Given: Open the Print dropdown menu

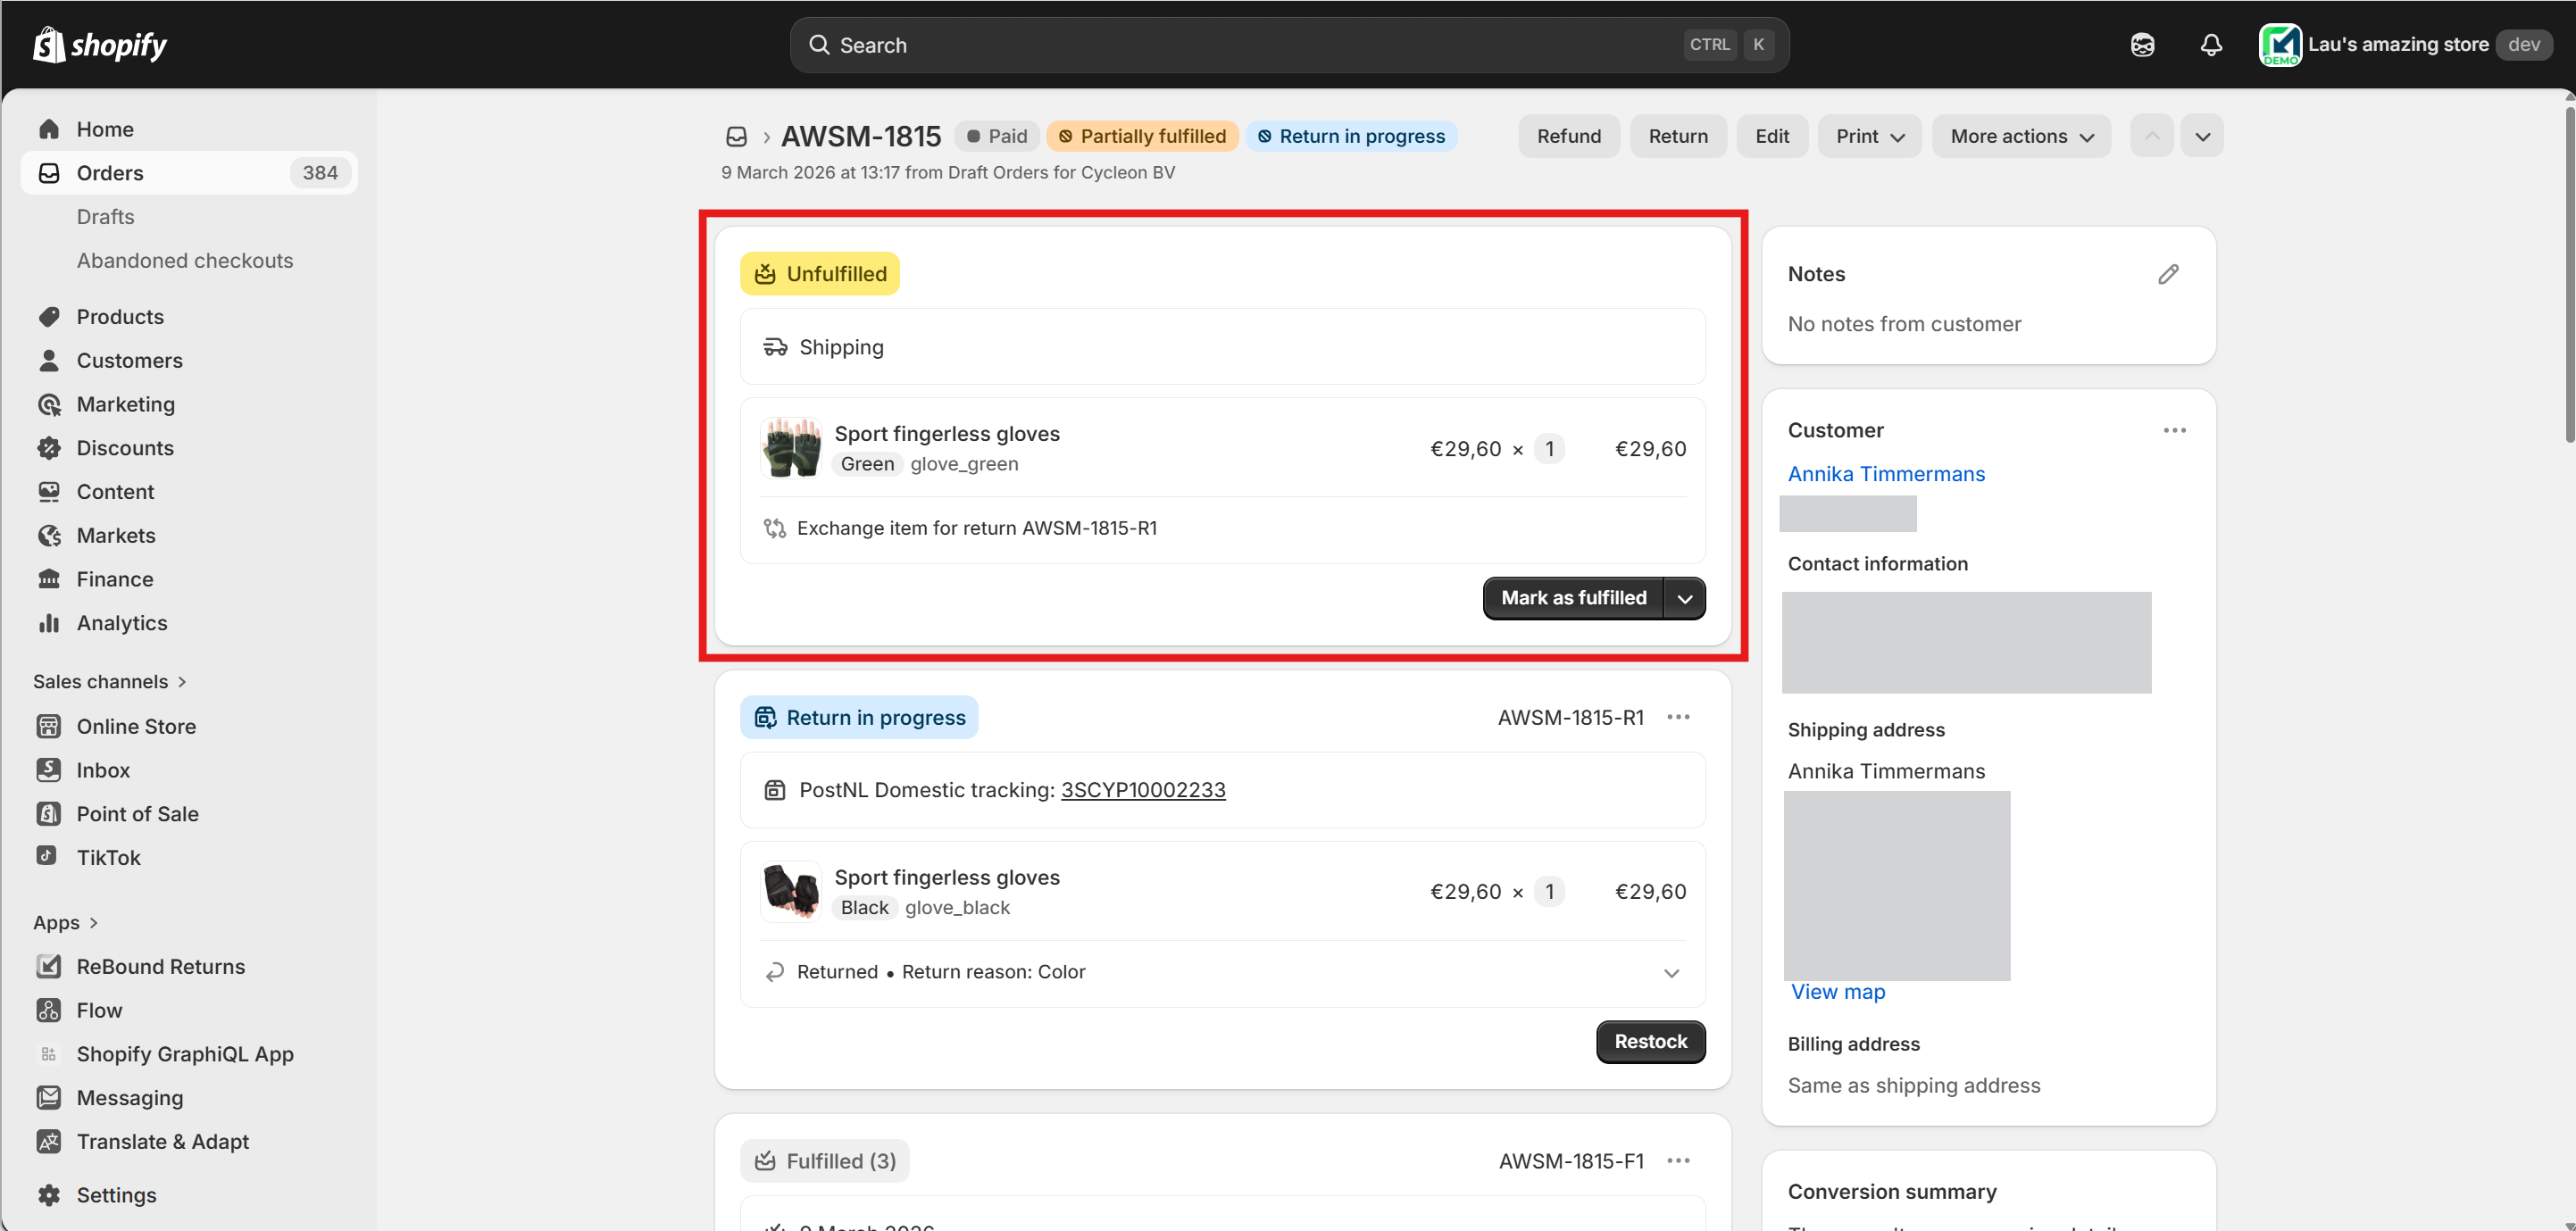Looking at the screenshot, I should click(1869, 136).
